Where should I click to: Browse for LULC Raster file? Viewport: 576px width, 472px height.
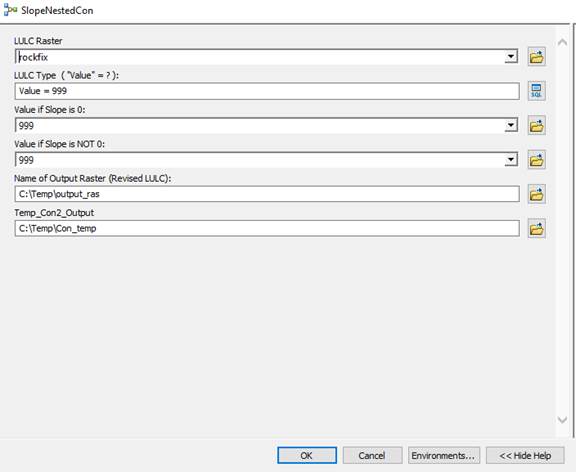(536, 57)
